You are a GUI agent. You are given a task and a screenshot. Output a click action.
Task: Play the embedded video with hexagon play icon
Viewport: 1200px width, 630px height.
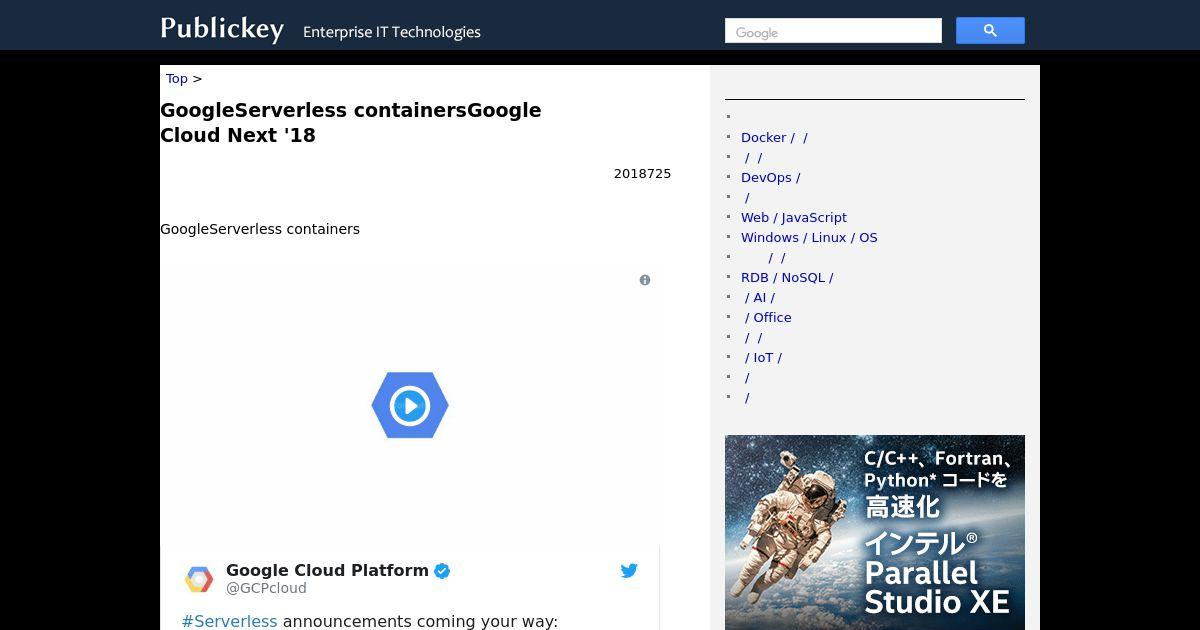[410, 405]
